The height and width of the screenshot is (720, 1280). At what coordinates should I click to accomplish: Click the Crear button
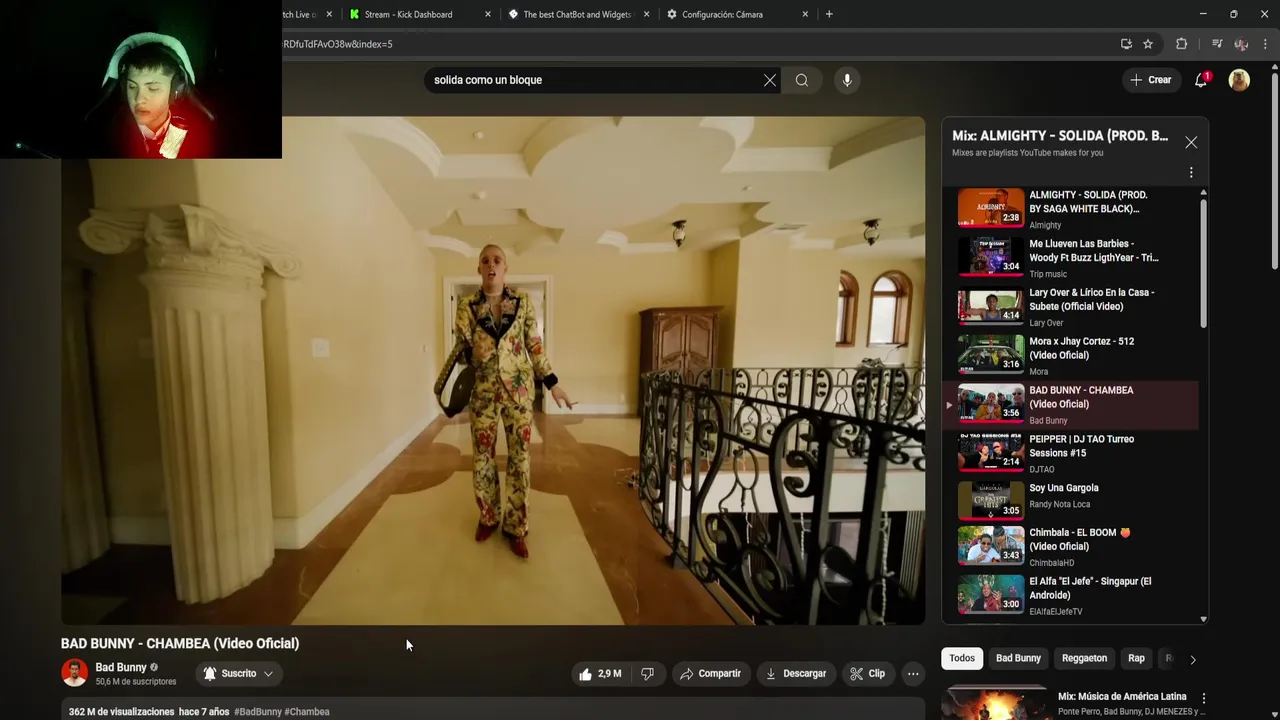(1150, 80)
